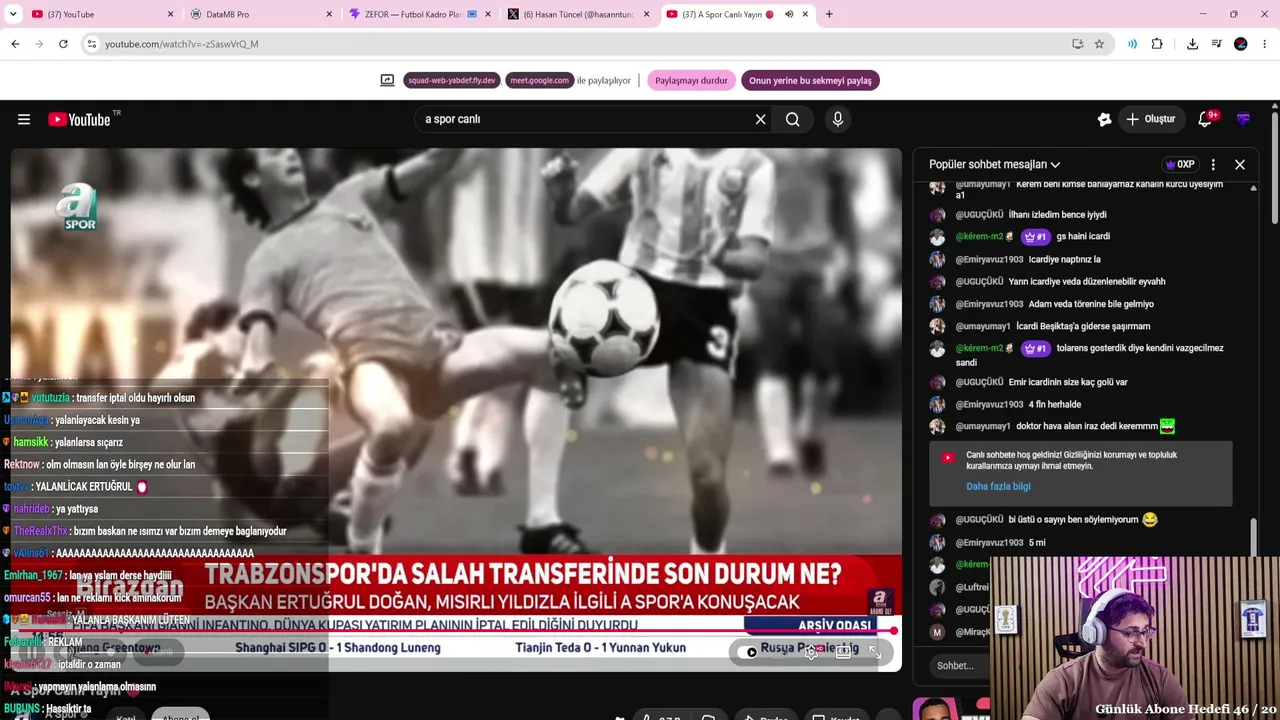Open live chat options three-dot menu

click(1213, 164)
